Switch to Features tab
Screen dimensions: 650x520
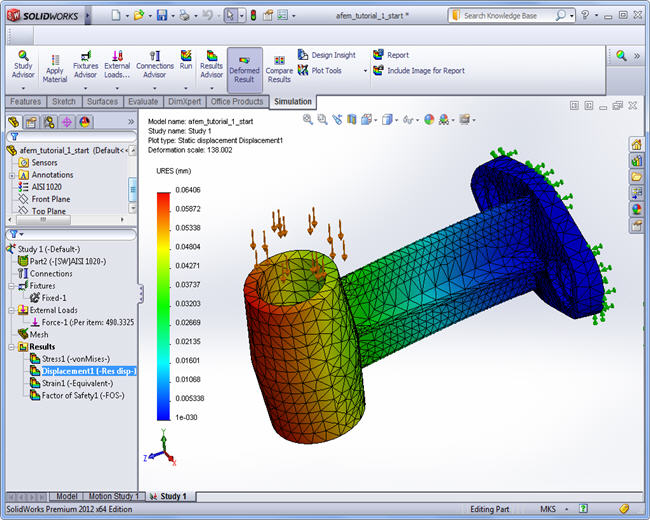coord(26,102)
